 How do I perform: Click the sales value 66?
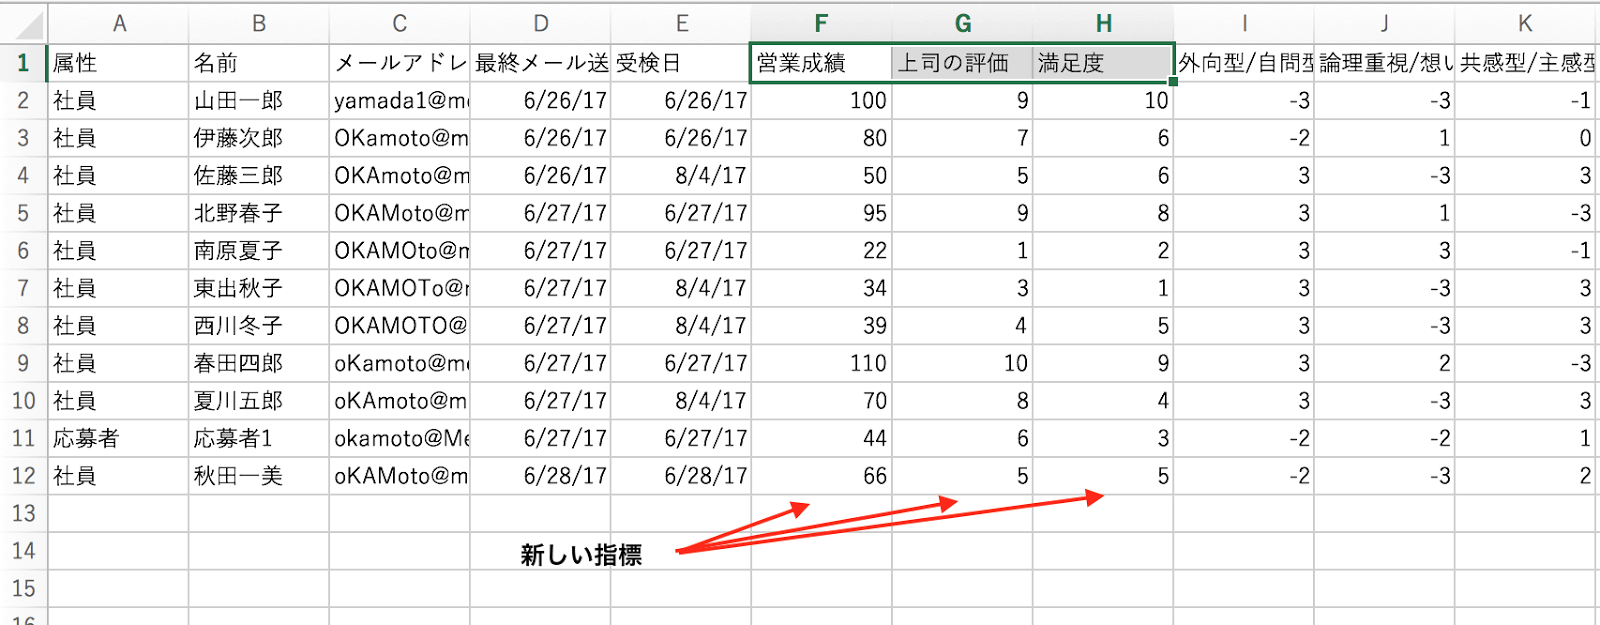(821, 475)
